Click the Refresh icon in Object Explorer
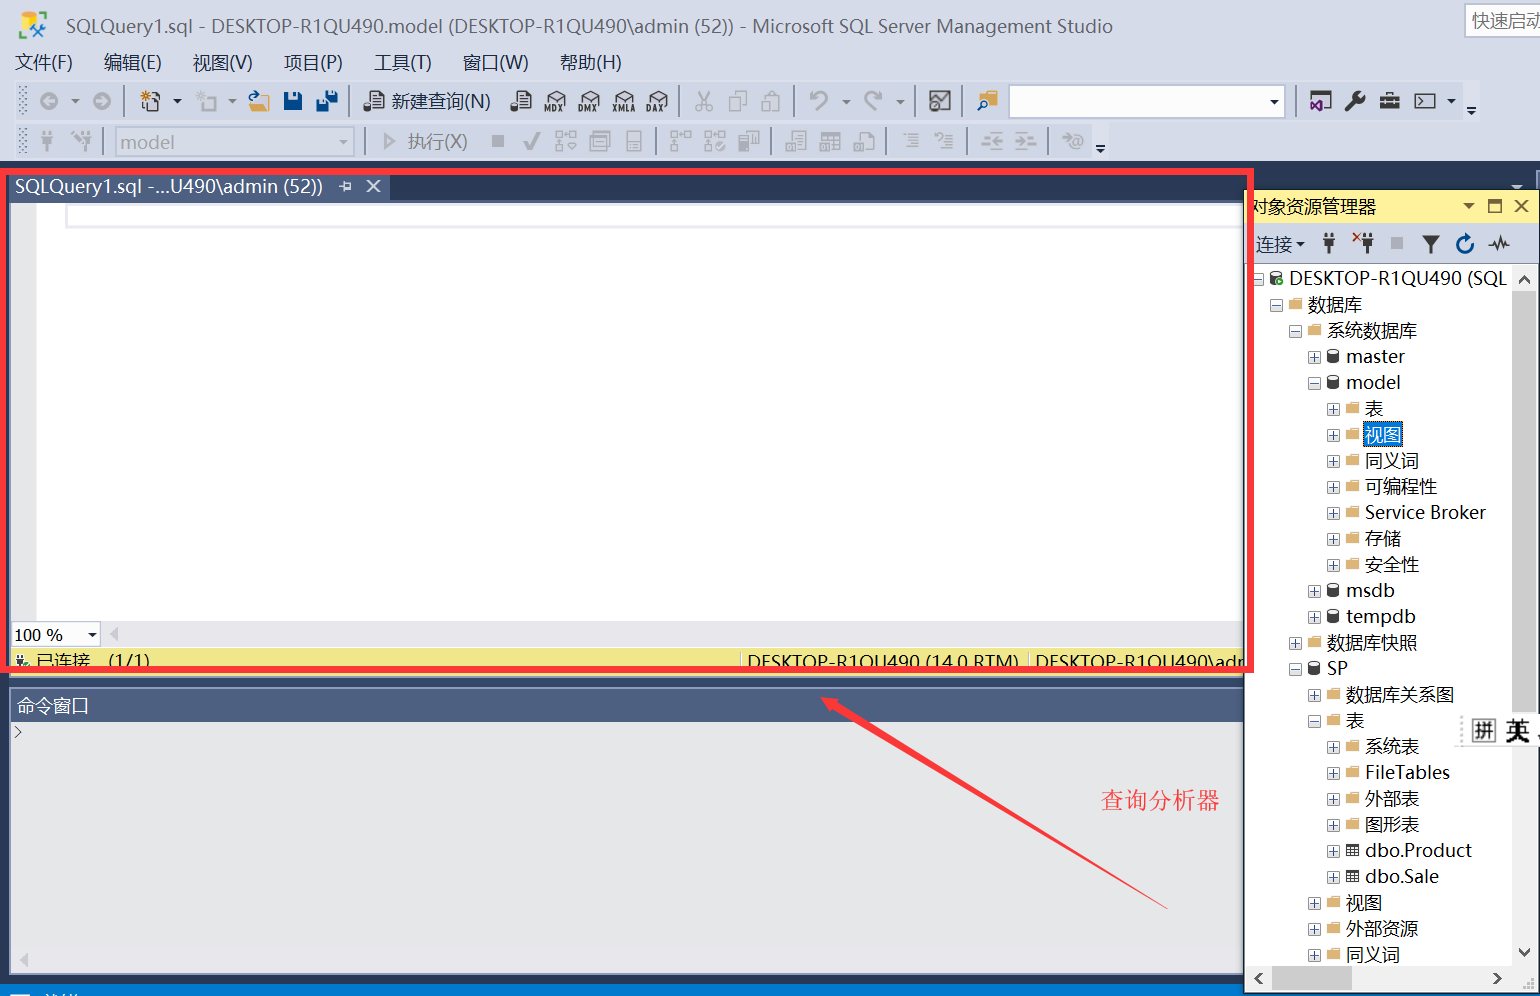 1465,243
